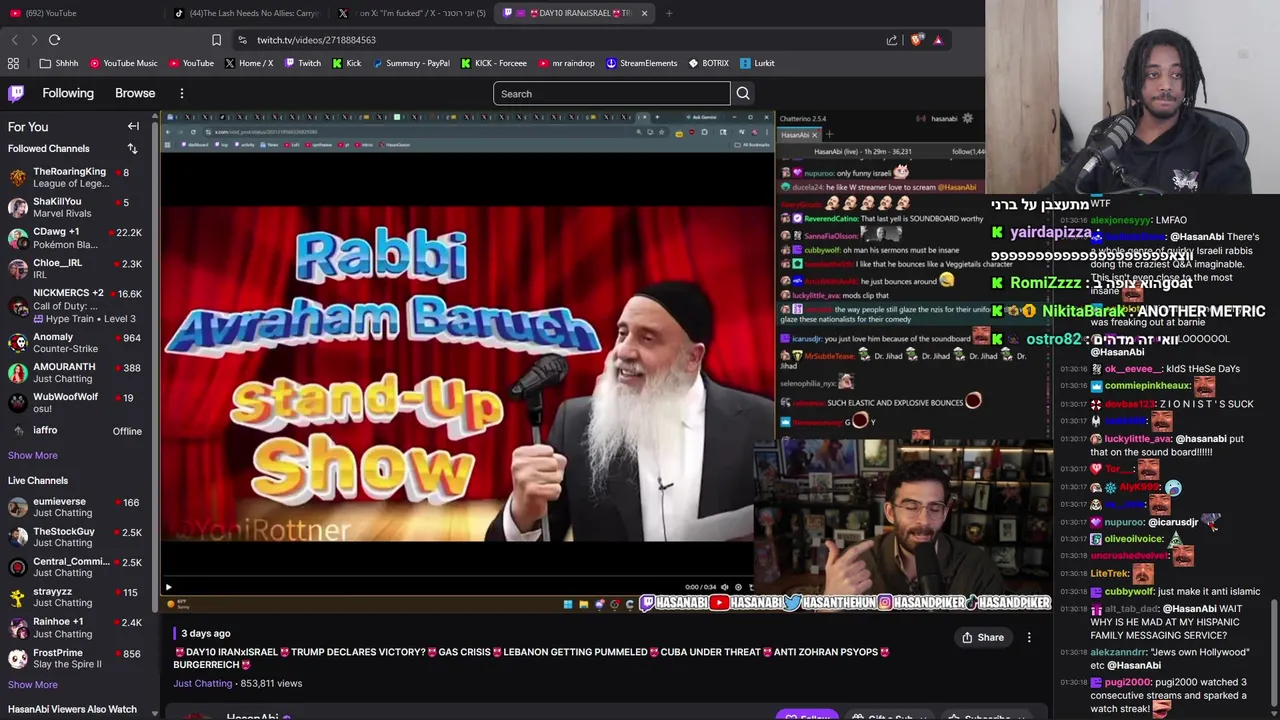Go forward in browser history

click(34, 40)
